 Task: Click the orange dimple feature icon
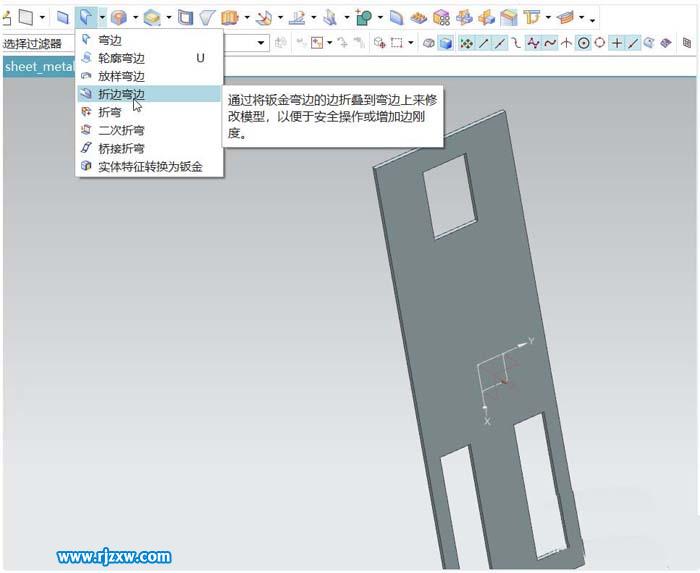[x=118, y=18]
